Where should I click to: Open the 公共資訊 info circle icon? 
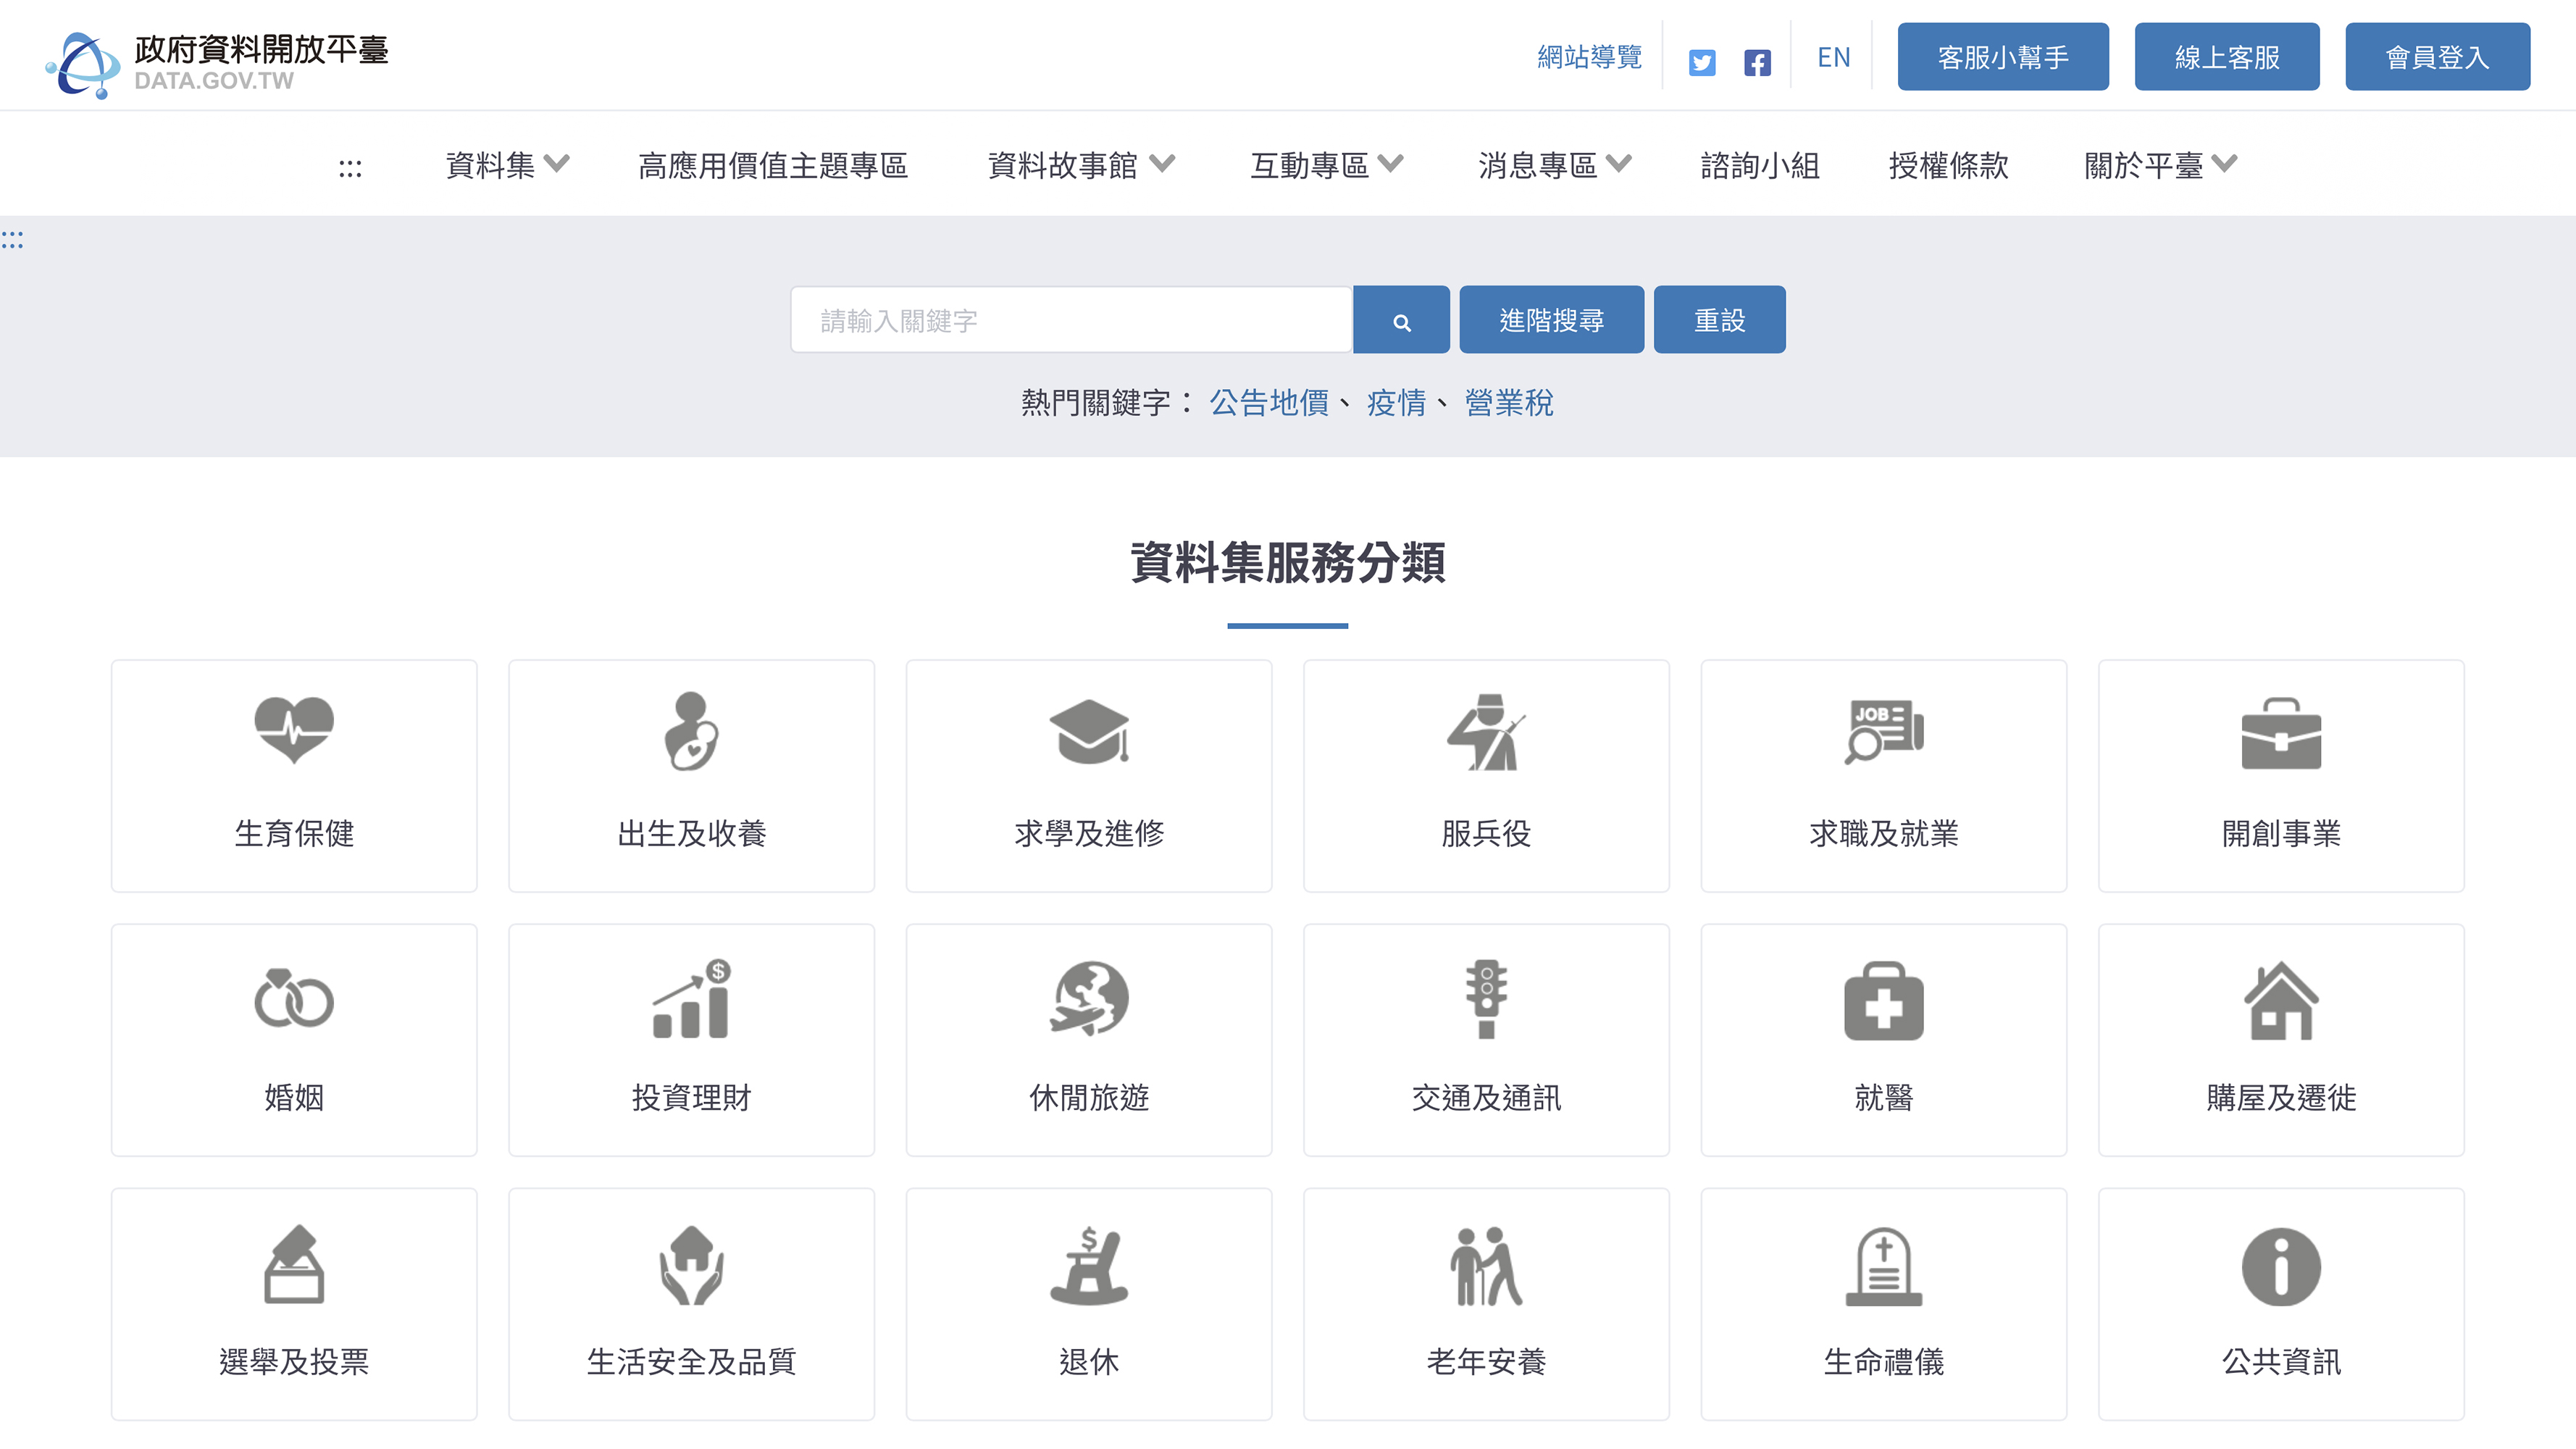coord(2280,1266)
